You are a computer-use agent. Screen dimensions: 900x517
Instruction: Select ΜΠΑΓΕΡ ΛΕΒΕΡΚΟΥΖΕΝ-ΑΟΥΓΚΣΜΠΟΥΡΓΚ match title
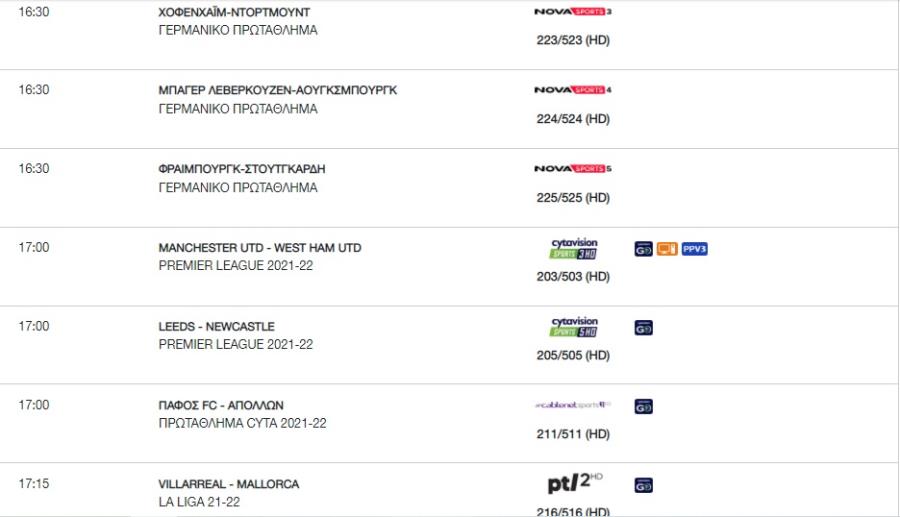tap(278, 90)
